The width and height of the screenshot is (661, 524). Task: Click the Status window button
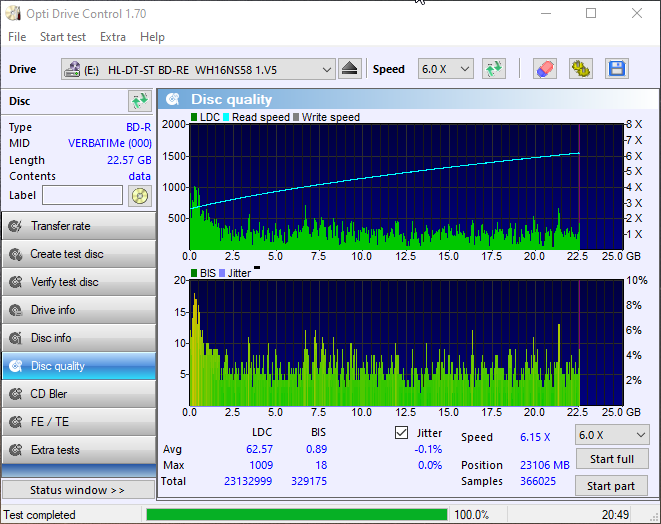[78, 490]
